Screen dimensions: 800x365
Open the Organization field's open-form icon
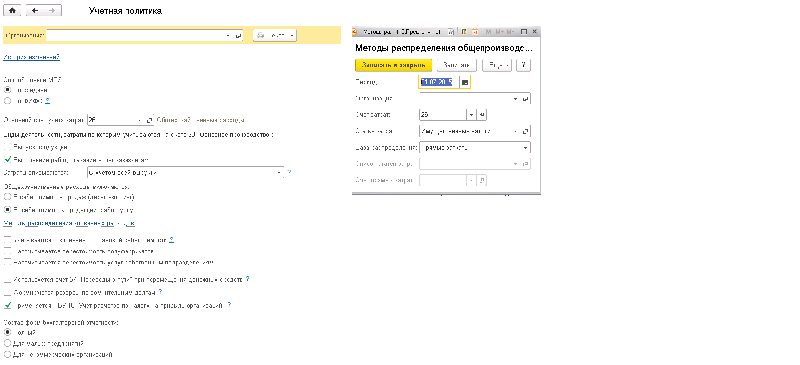[x=238, y=36]
